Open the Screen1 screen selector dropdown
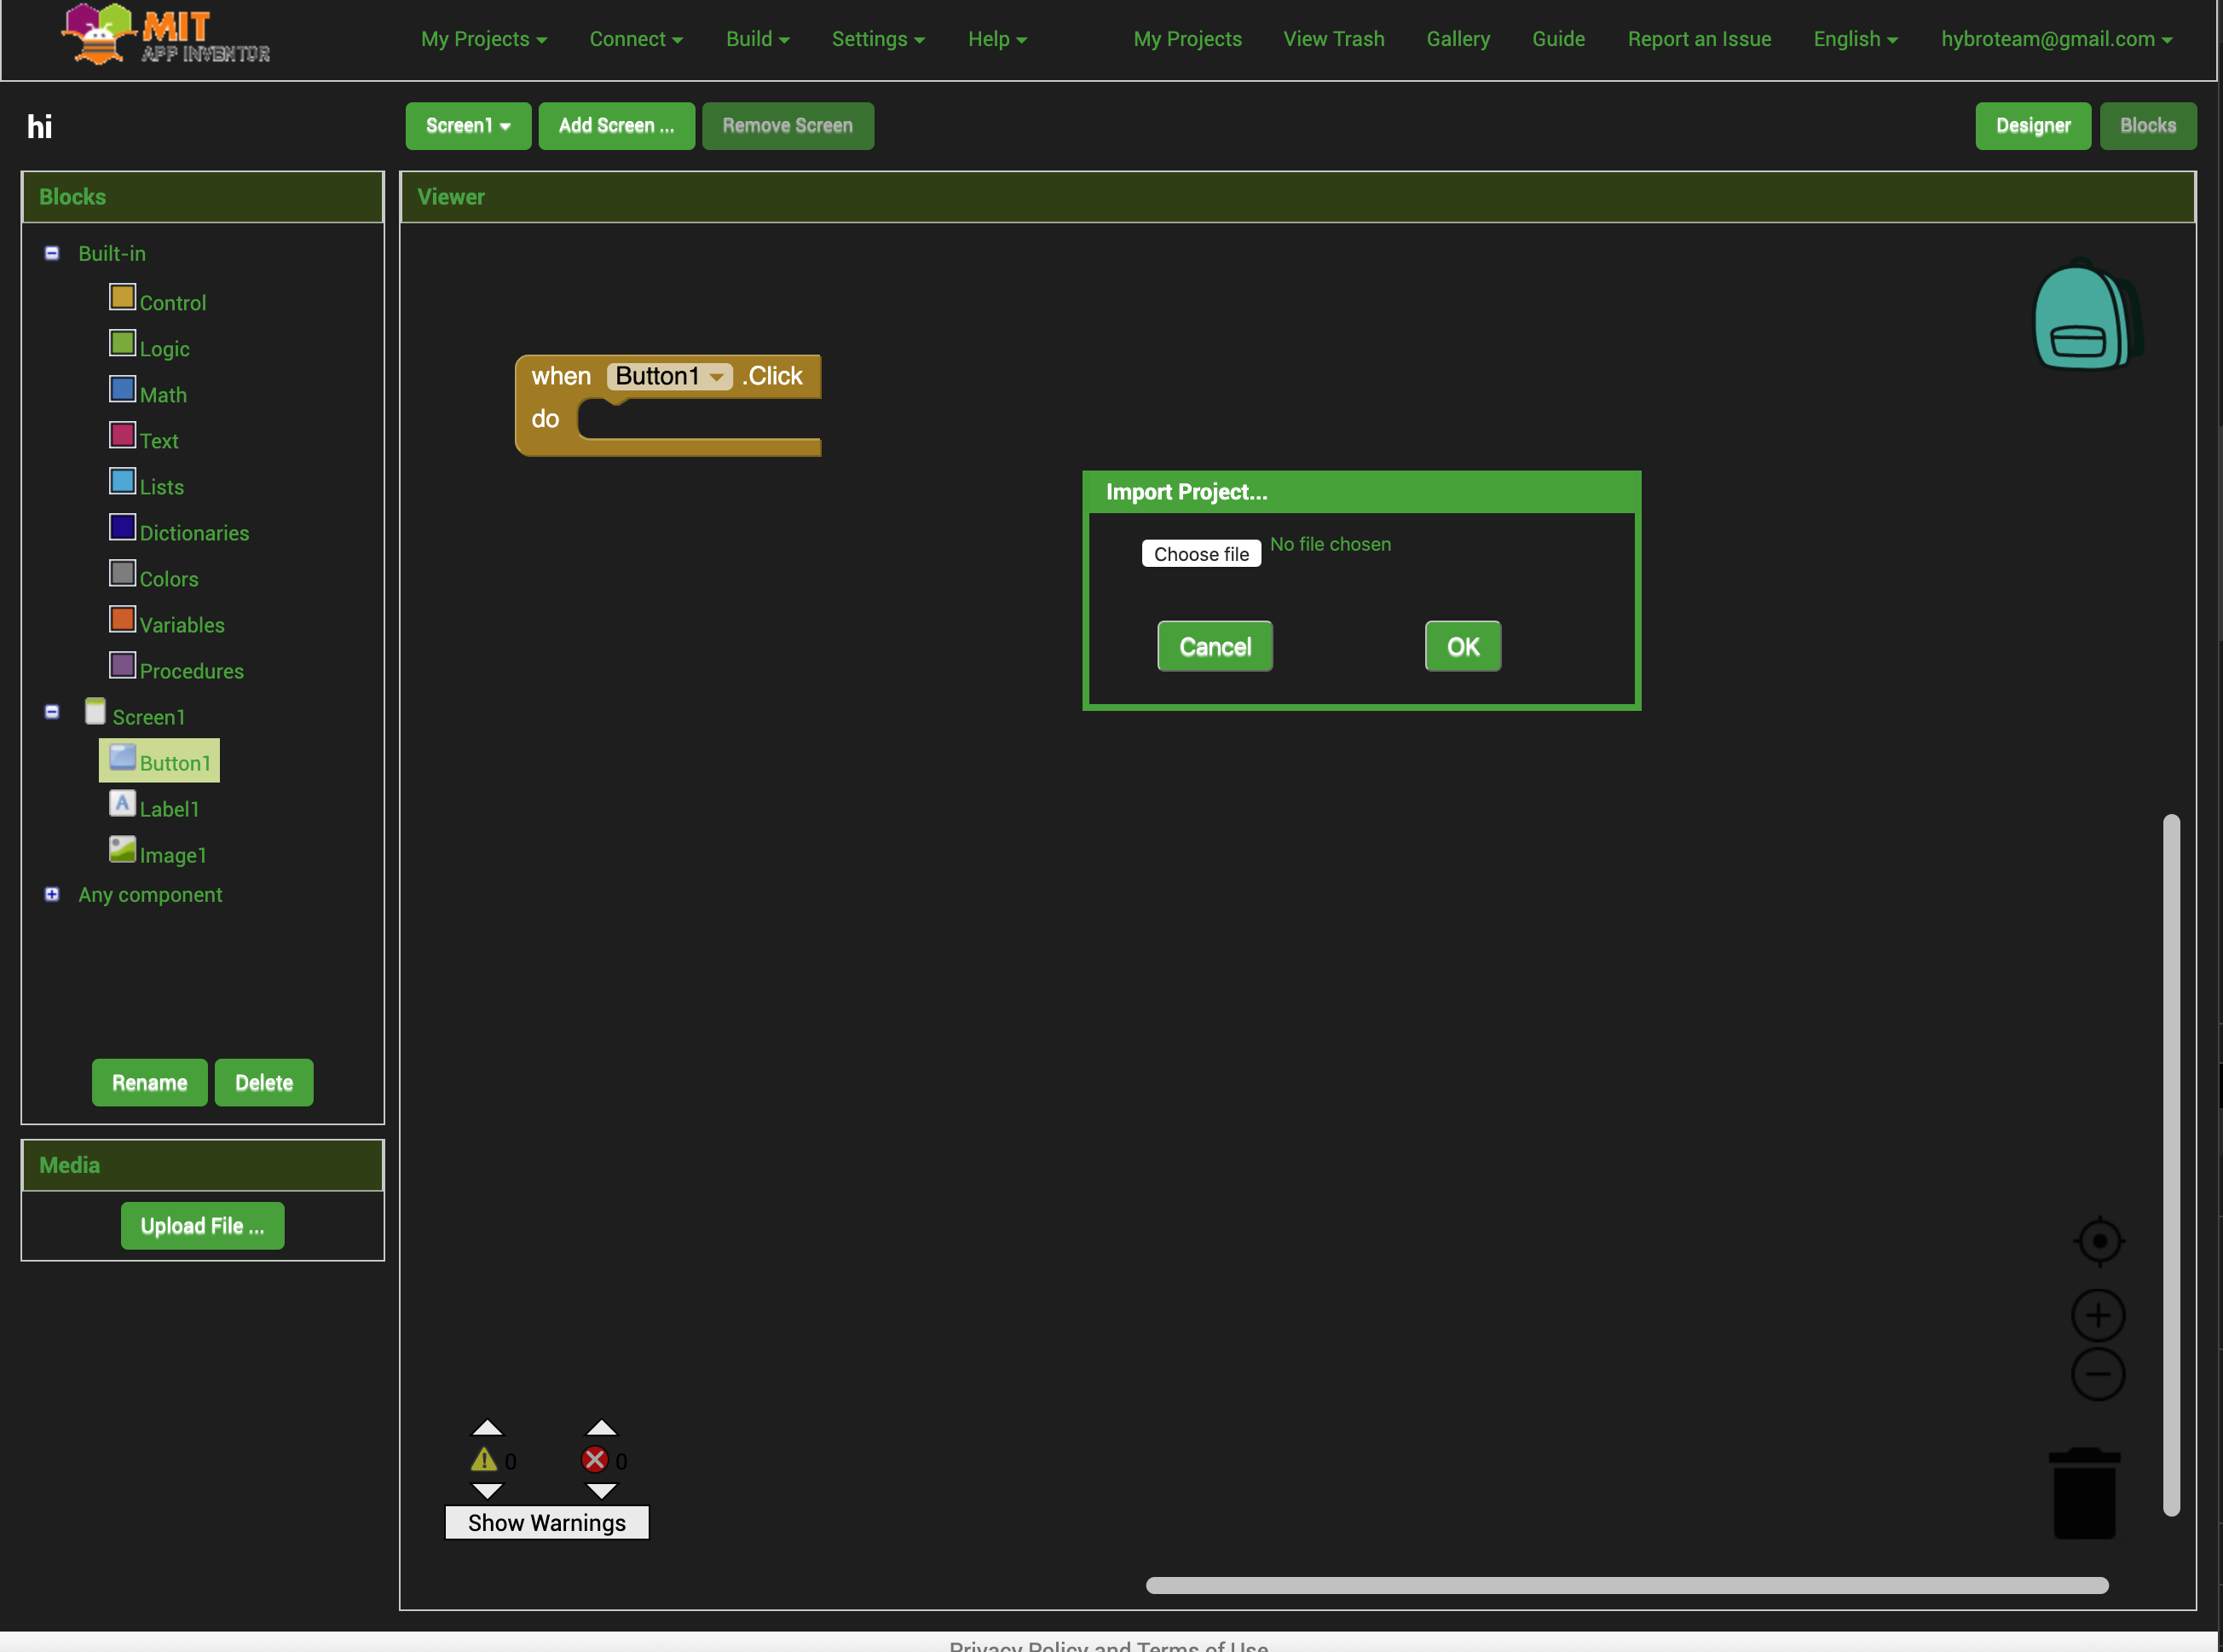The width and height of the screenshot is (2223, 1652). [467, 126]
